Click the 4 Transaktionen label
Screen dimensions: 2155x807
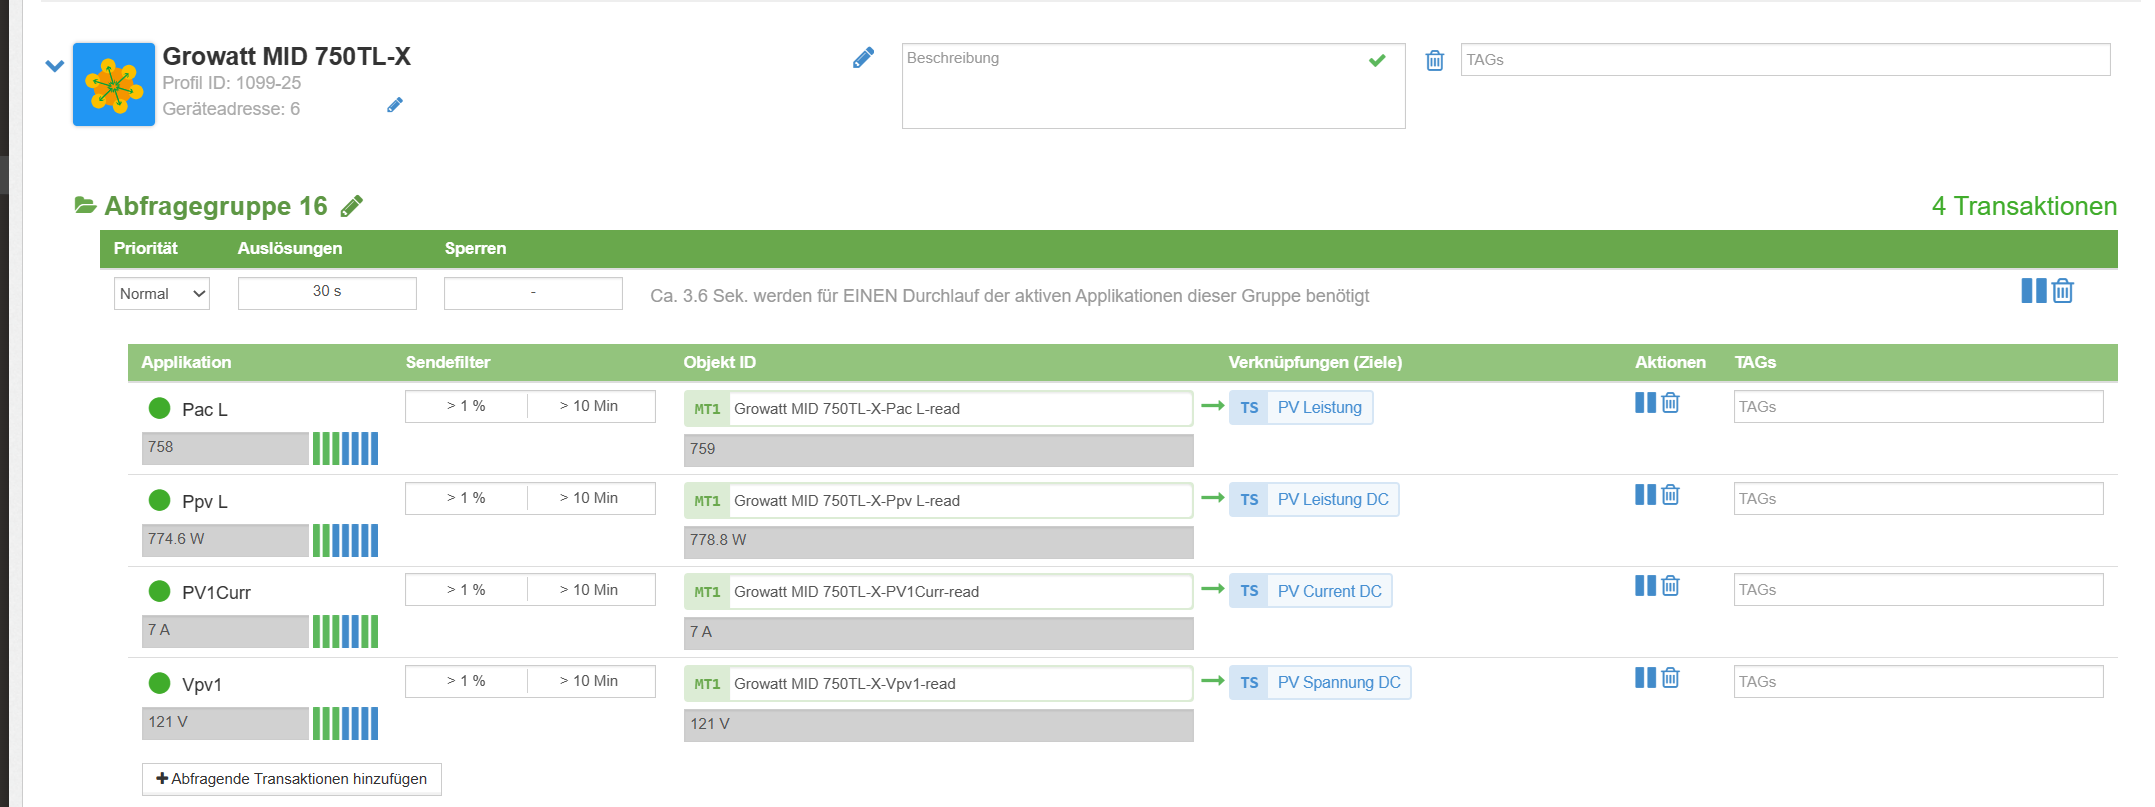pyautogui.click(x=2024, y=206)
